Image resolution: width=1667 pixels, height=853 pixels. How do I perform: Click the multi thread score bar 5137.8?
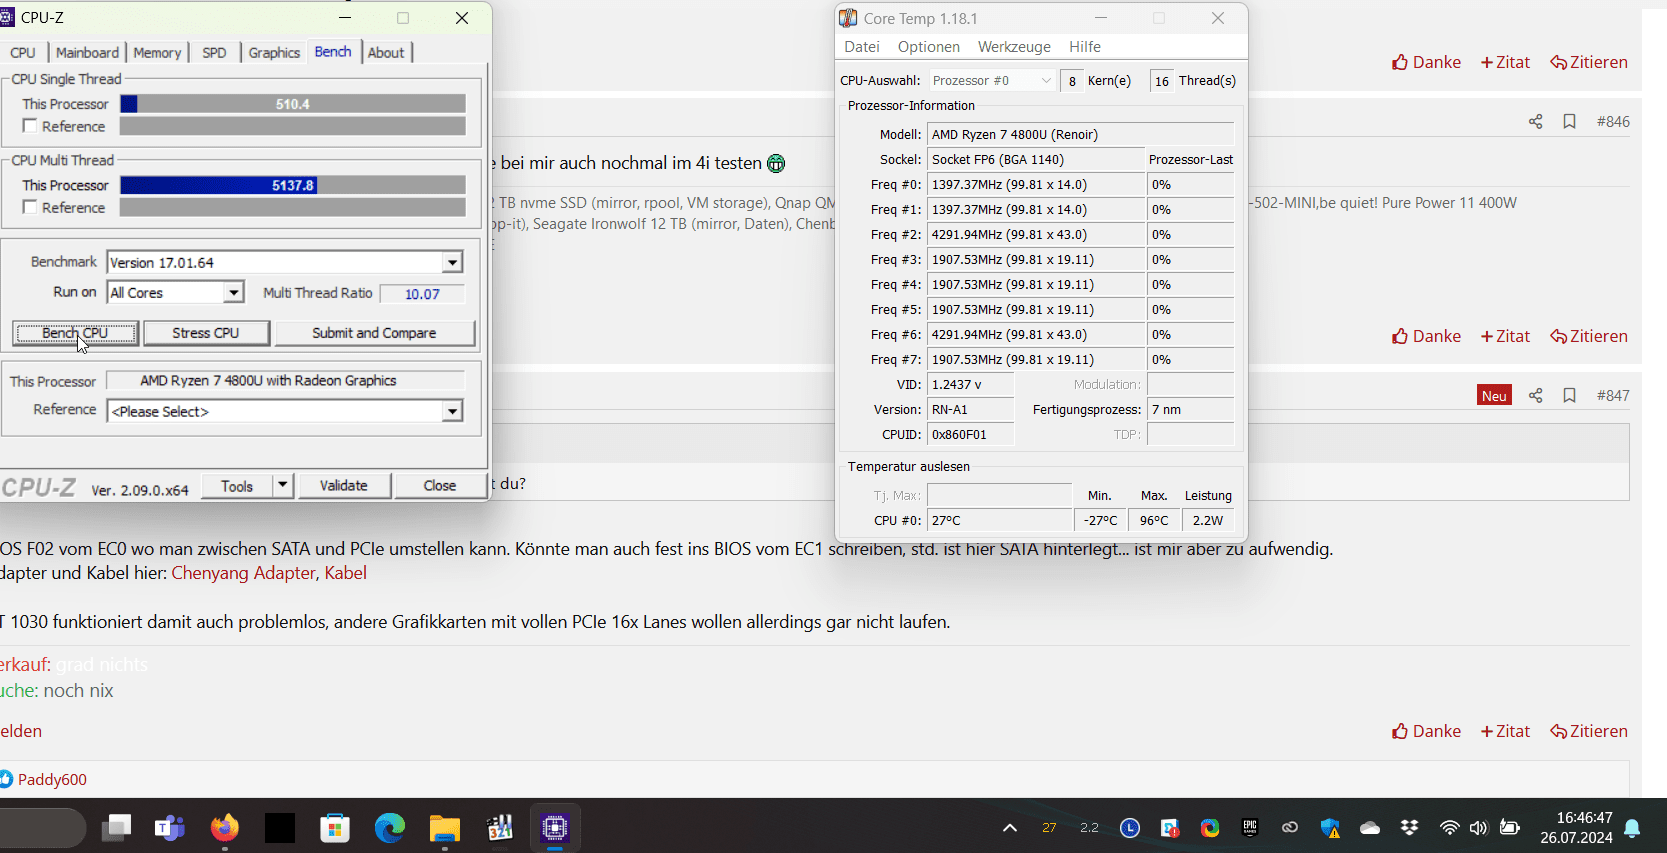(293, 185)
